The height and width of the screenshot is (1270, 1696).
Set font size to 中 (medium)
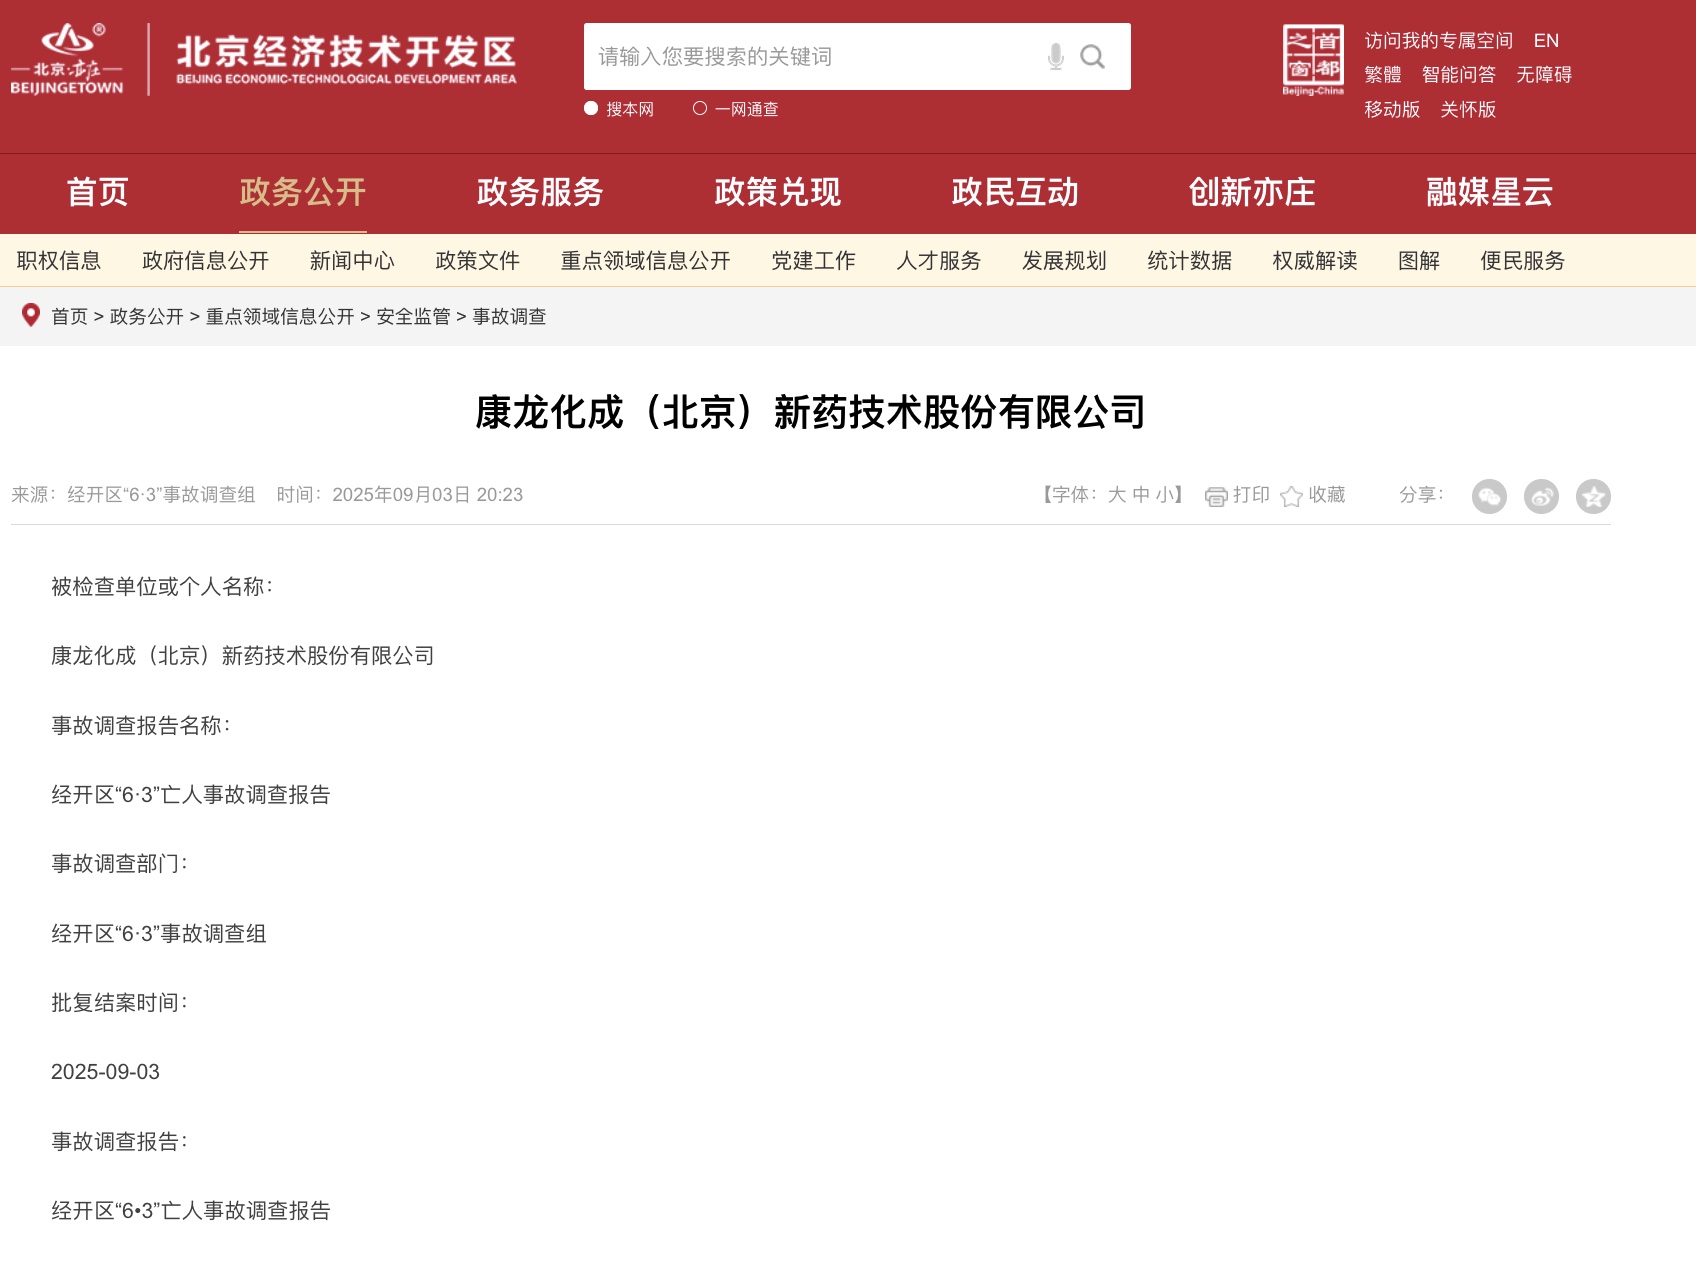(x=1141, y=495)
